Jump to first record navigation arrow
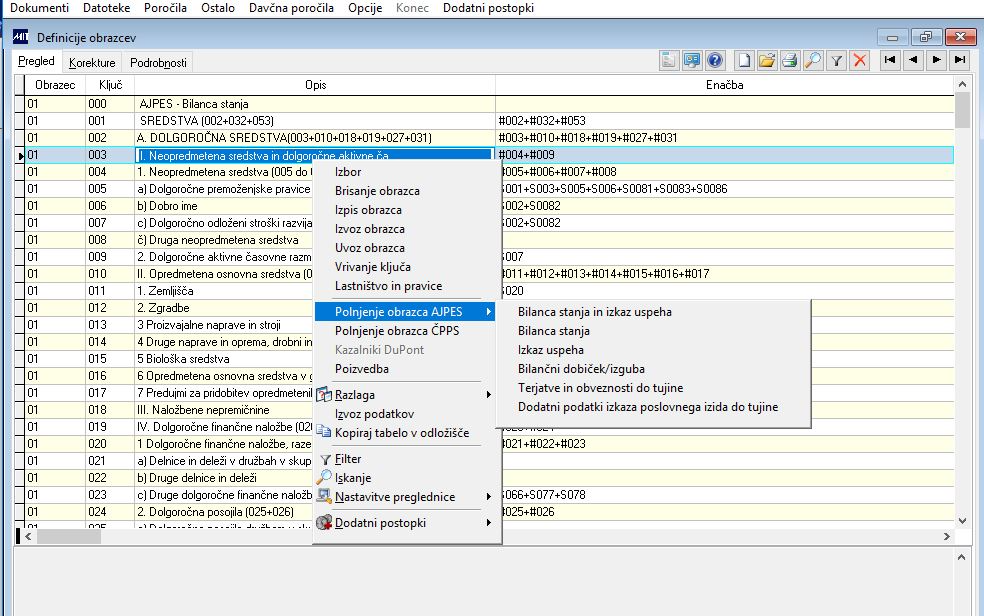 pos(889,60)
